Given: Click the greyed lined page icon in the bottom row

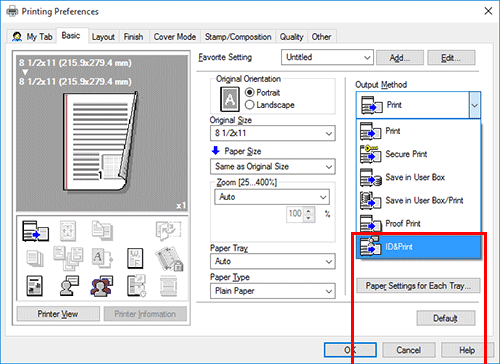Looking at the screenshot, I should pos(168,286).
